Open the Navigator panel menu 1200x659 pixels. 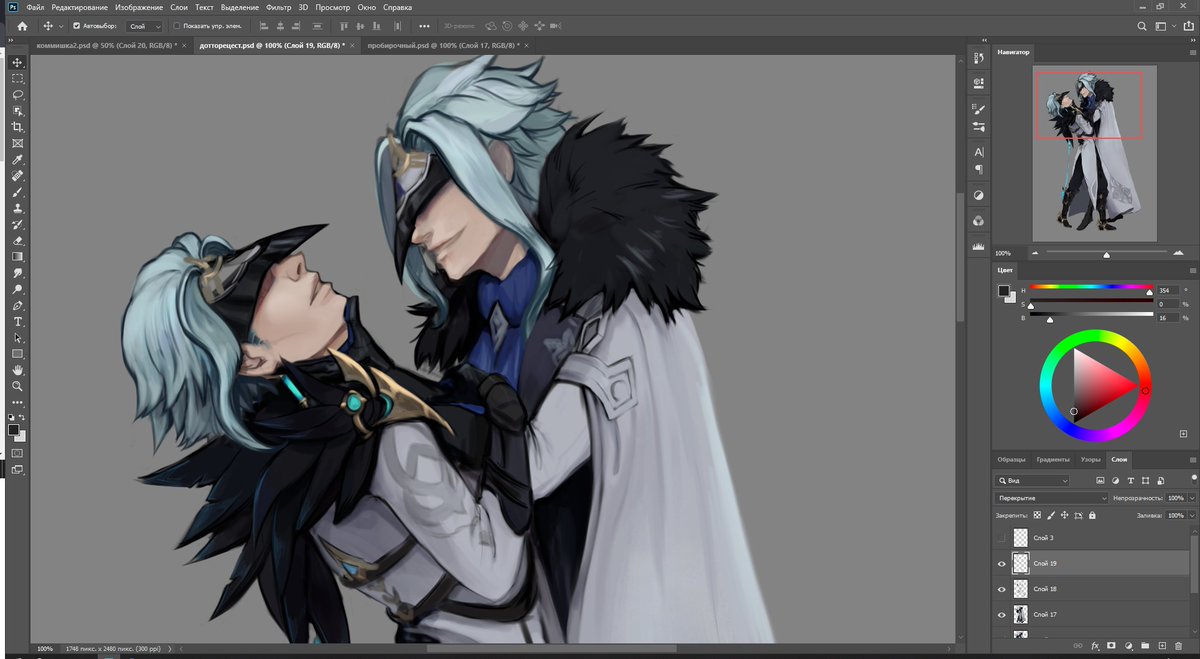pos(1191,51)
